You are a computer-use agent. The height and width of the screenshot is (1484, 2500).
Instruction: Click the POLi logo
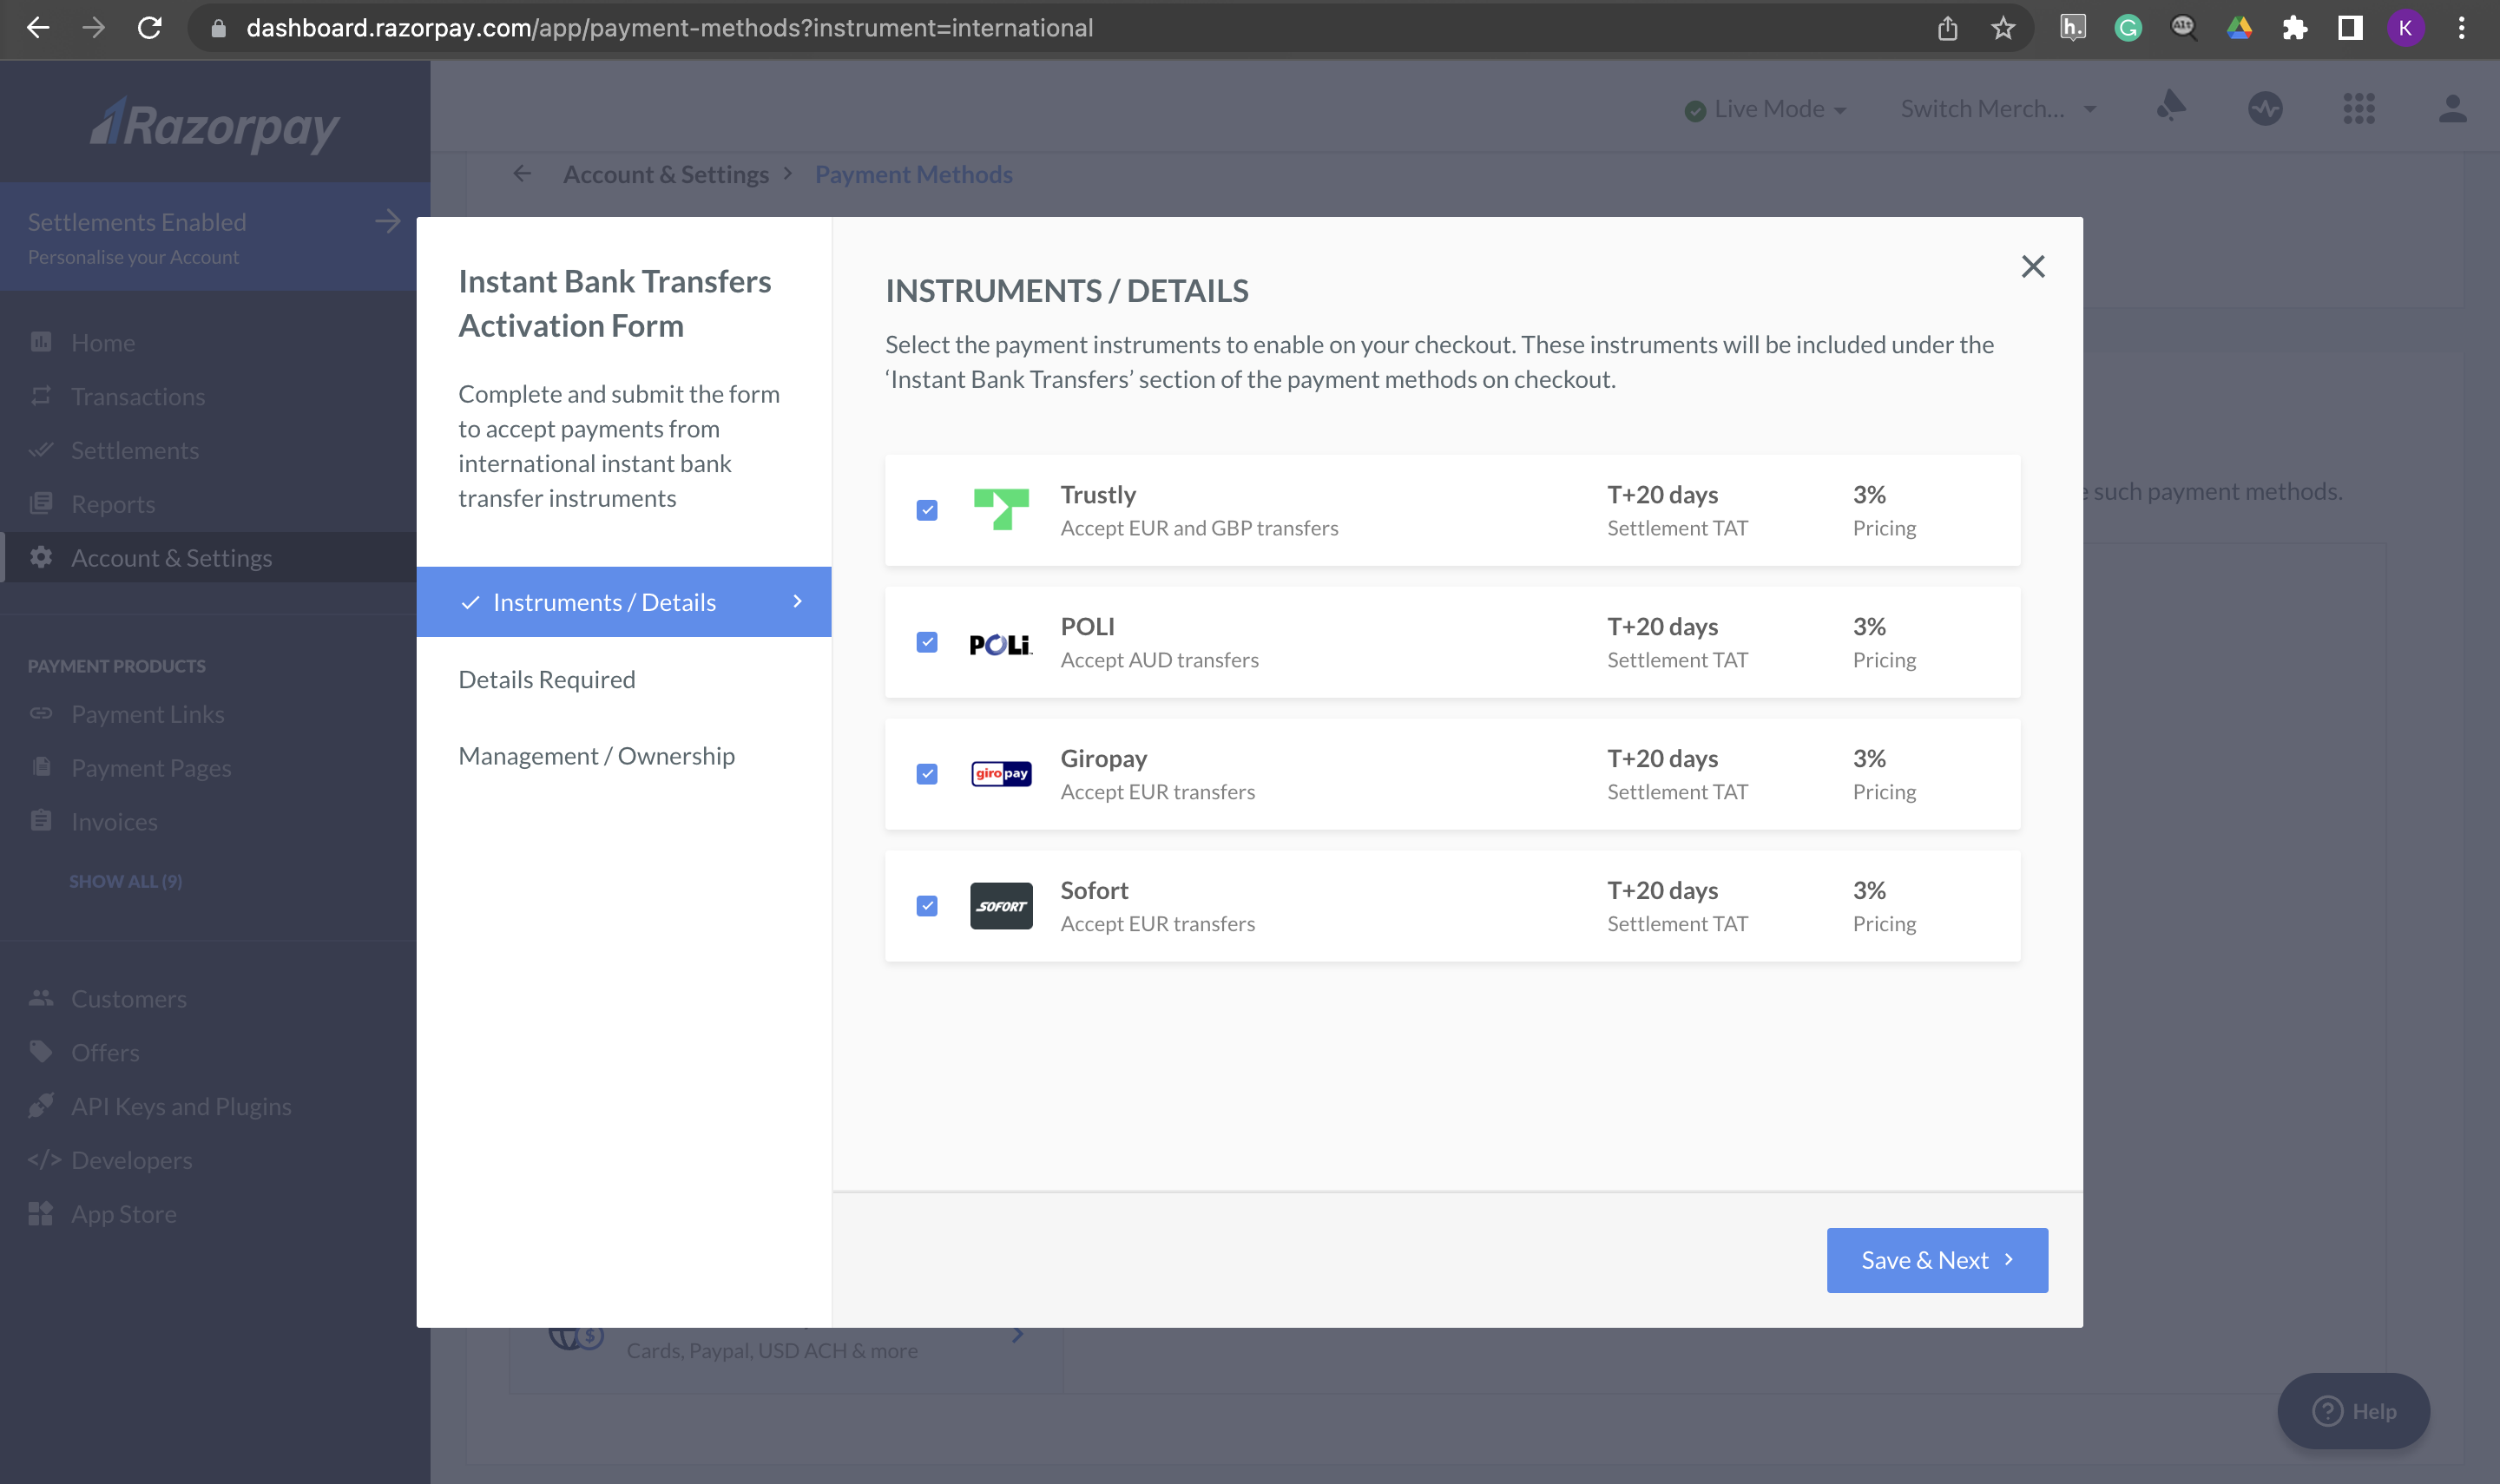[x=1001, y=645]
